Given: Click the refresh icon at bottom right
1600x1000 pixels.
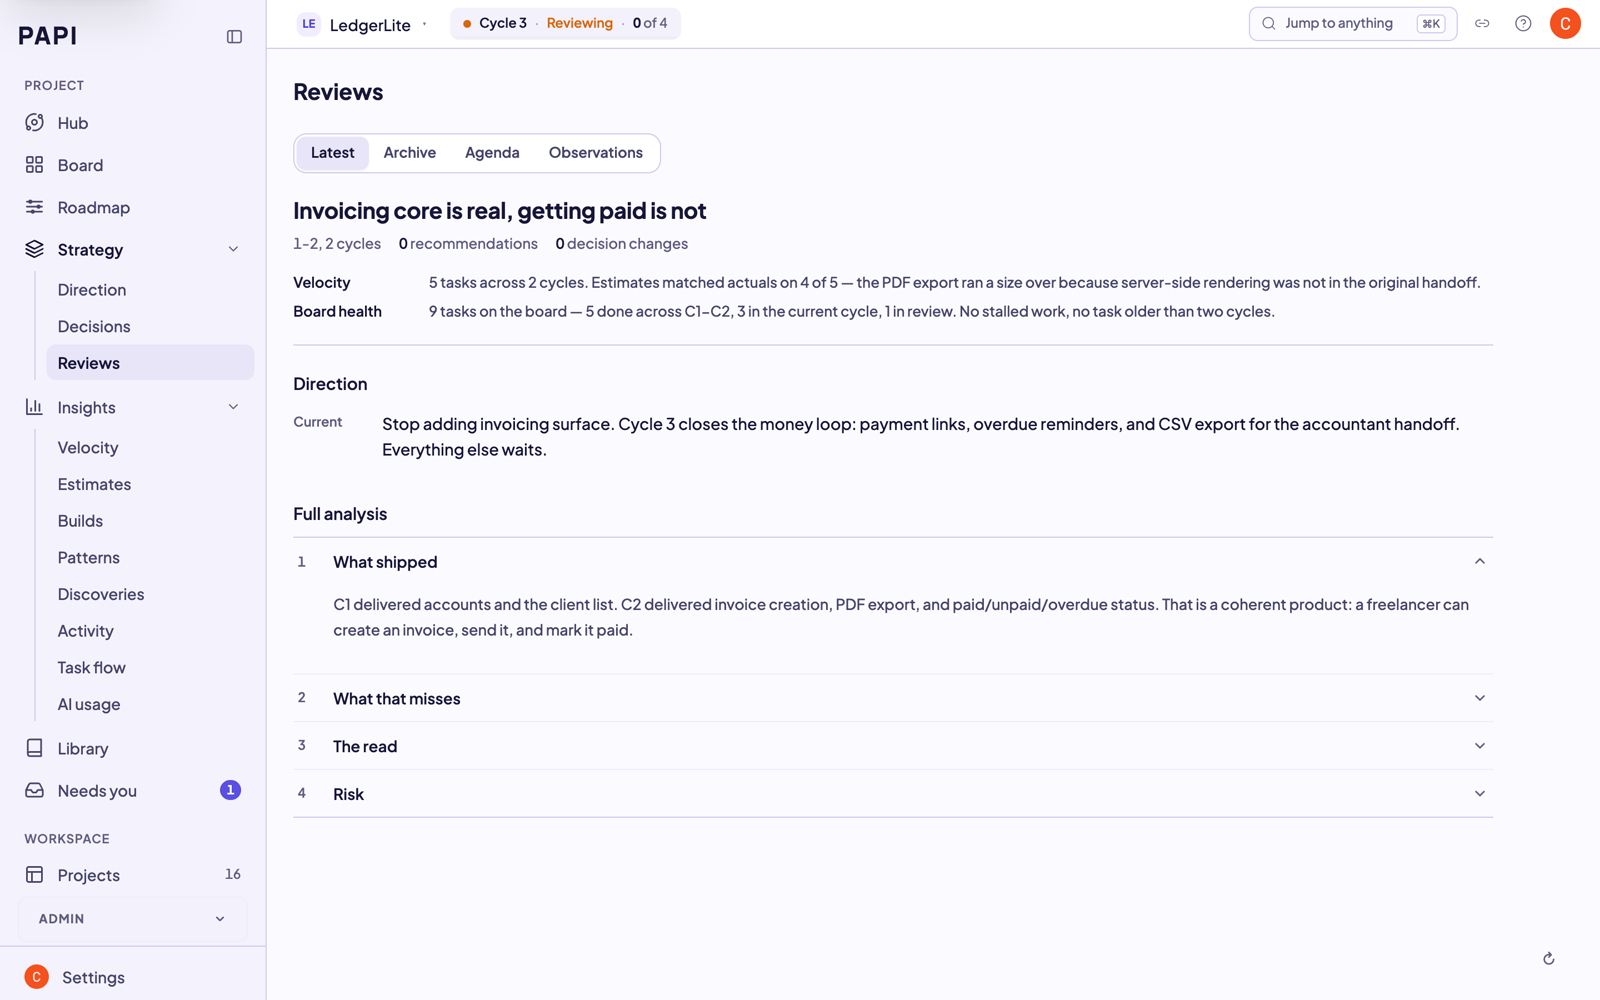Looking at the screenshot, I should coord(1548,958).
